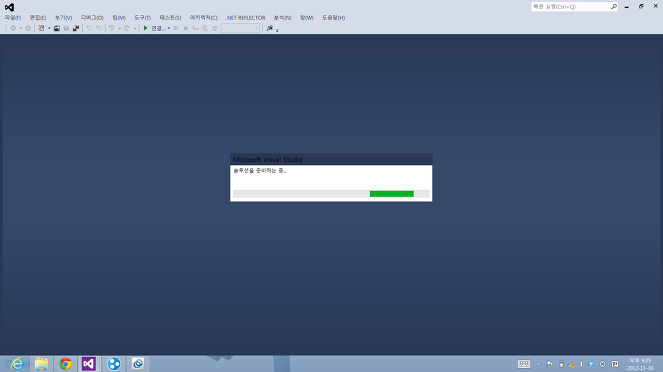Click the Visual Studio logo in the title bar
The height and width of the screenshot is (372, 663).
9,7
